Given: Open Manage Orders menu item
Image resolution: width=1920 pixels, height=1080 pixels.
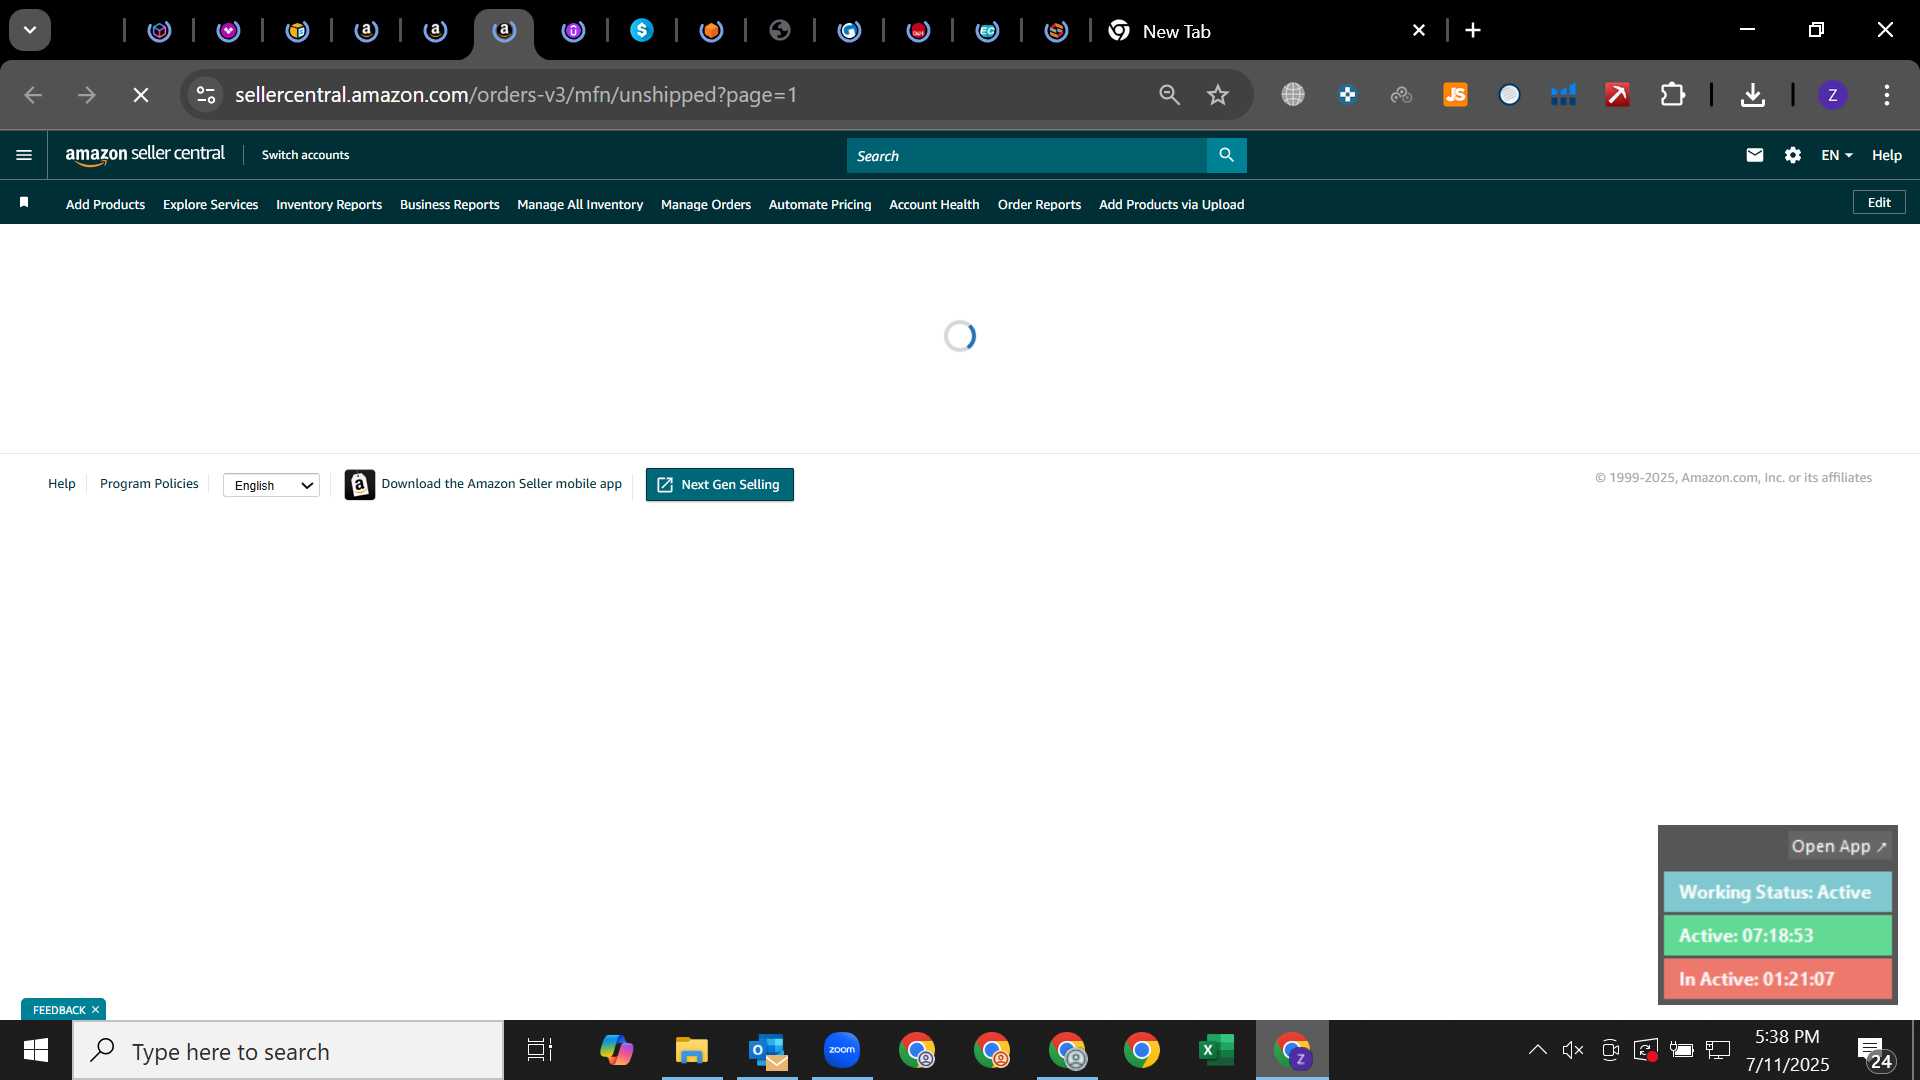Looking at the screenshot, I should point(705,204).
